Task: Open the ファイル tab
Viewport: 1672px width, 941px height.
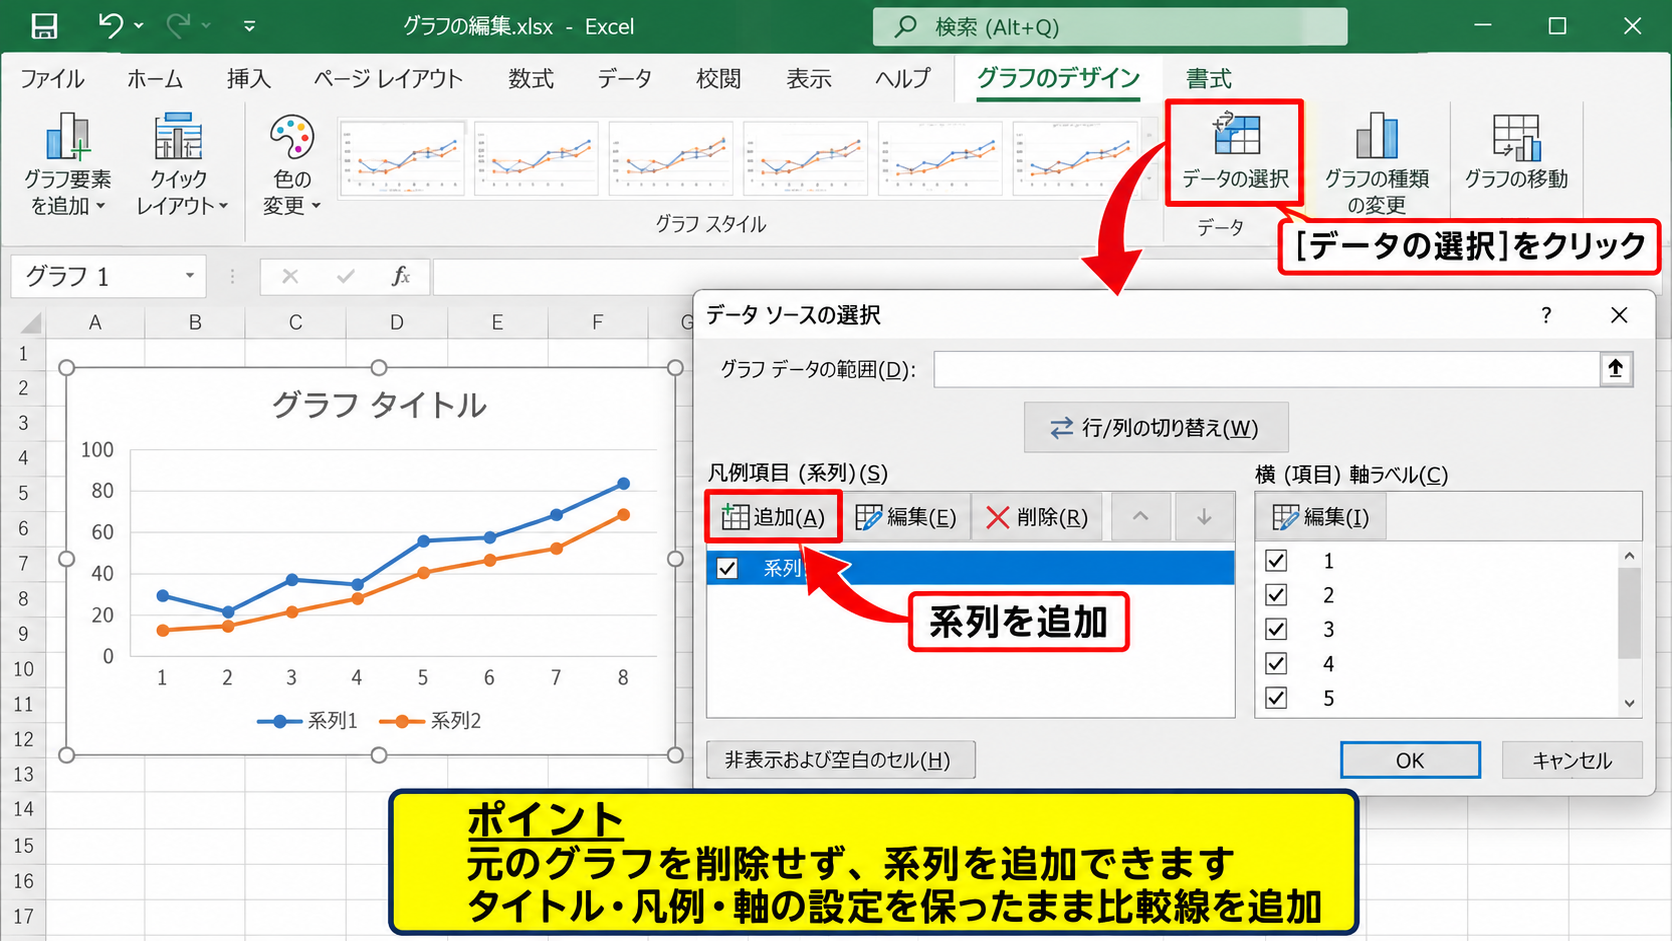Action: [52, 79]
